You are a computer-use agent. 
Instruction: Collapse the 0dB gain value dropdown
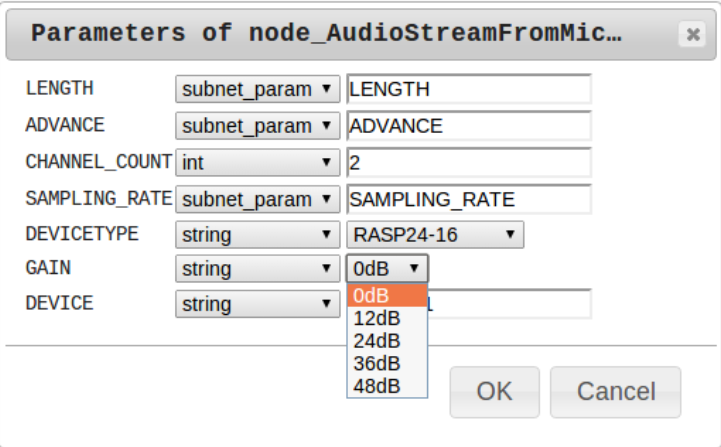[388, 269]
